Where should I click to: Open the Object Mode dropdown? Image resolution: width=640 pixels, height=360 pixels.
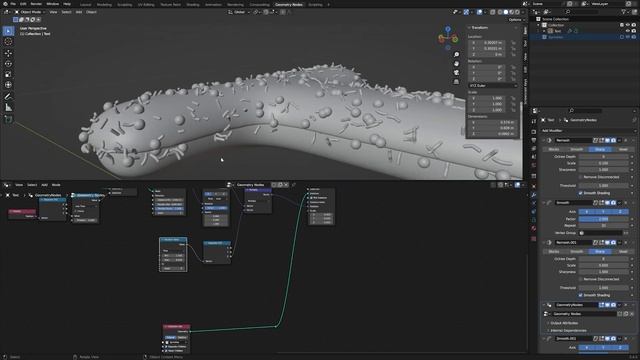click(30, 12)
